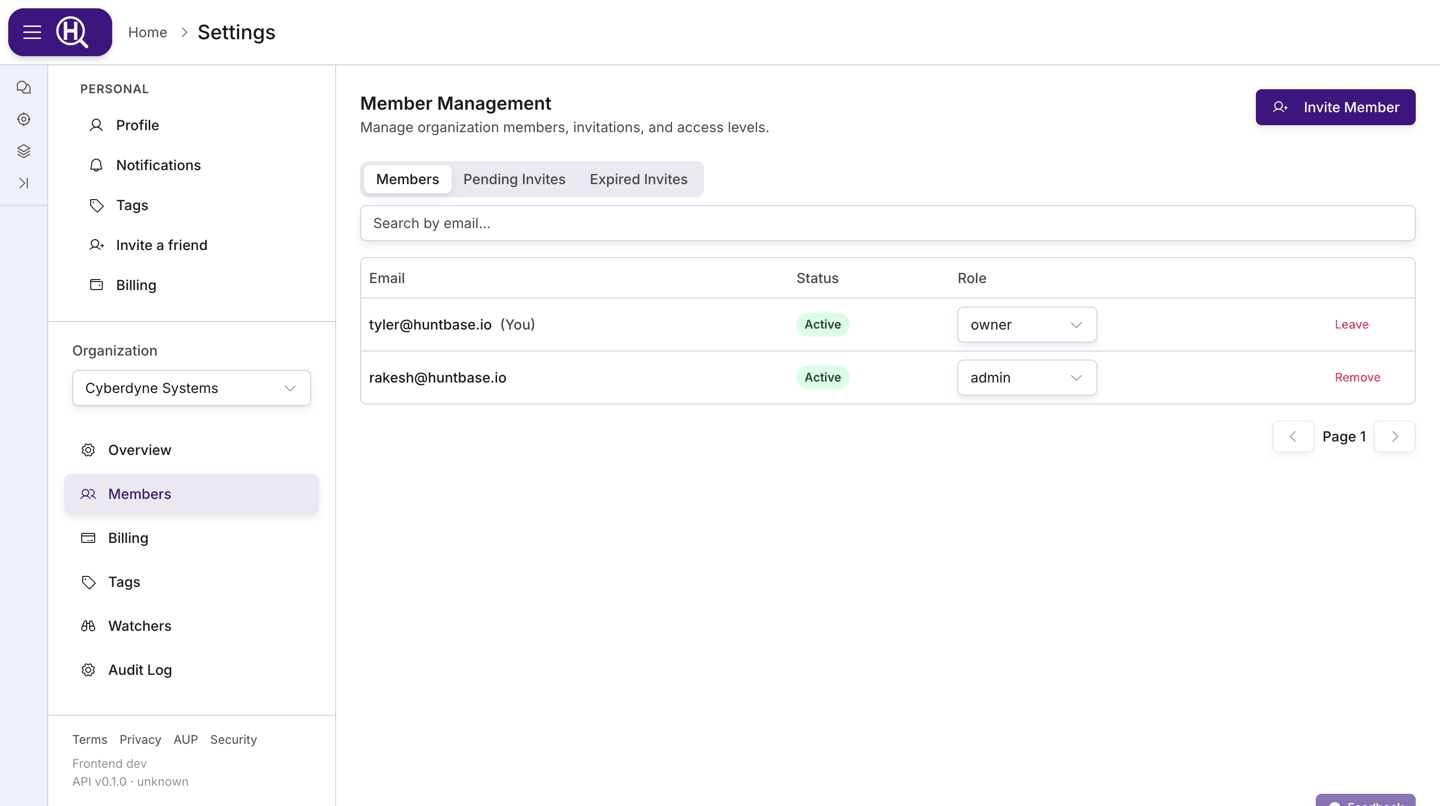Screen dimensions: 1440x806
Task: Click the Invite Member button
Action: 1335,107
